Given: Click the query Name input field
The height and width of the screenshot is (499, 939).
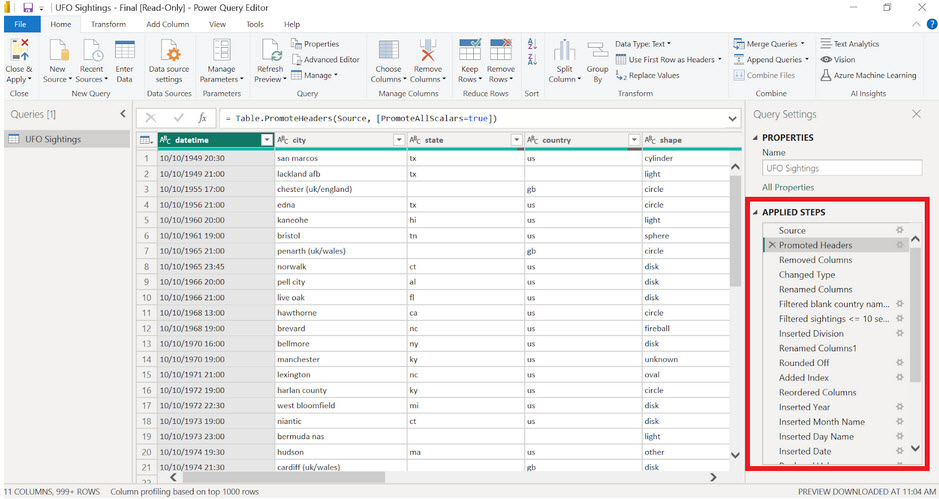Looking at the screenshot, I should pos(841,168).
